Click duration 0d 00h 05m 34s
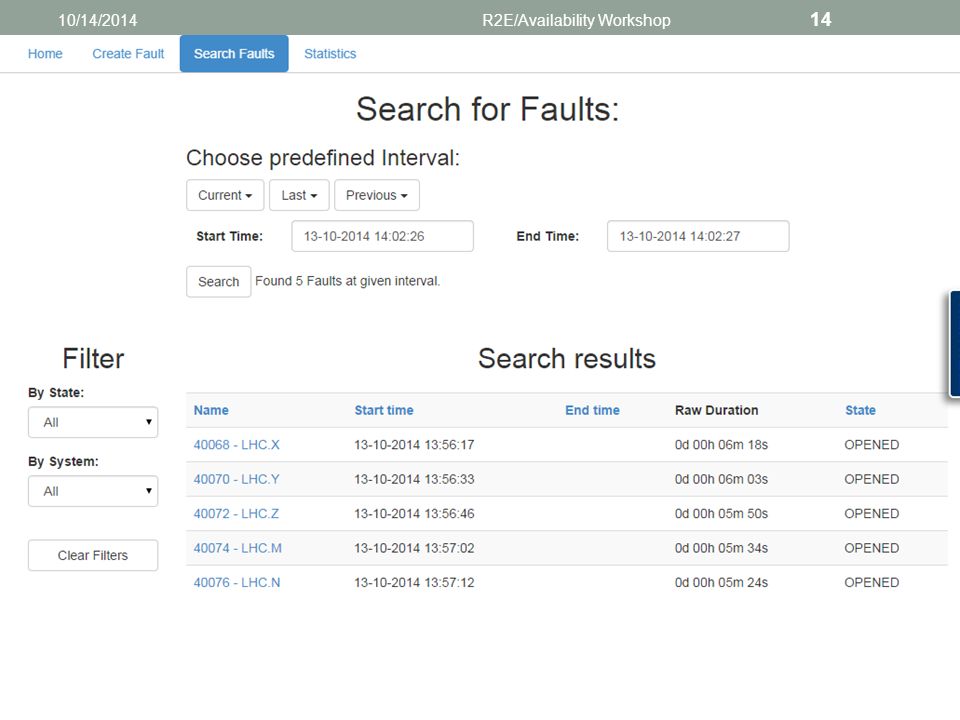The image size is (960, 720). tap(721, 548)
